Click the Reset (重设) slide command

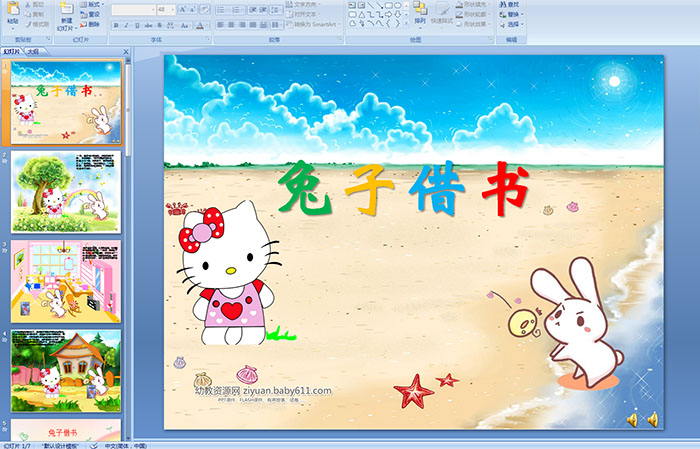coord(90,14)
